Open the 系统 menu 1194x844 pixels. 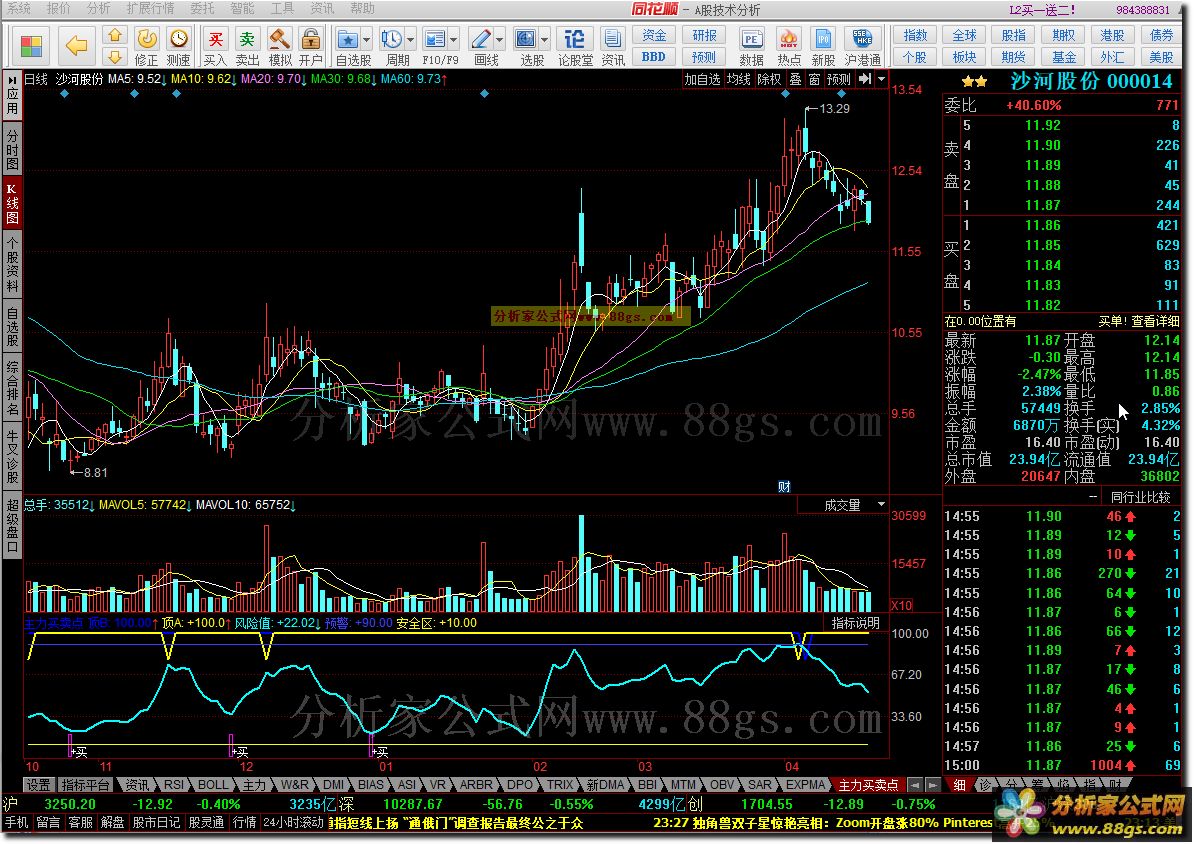coord(19,9)
